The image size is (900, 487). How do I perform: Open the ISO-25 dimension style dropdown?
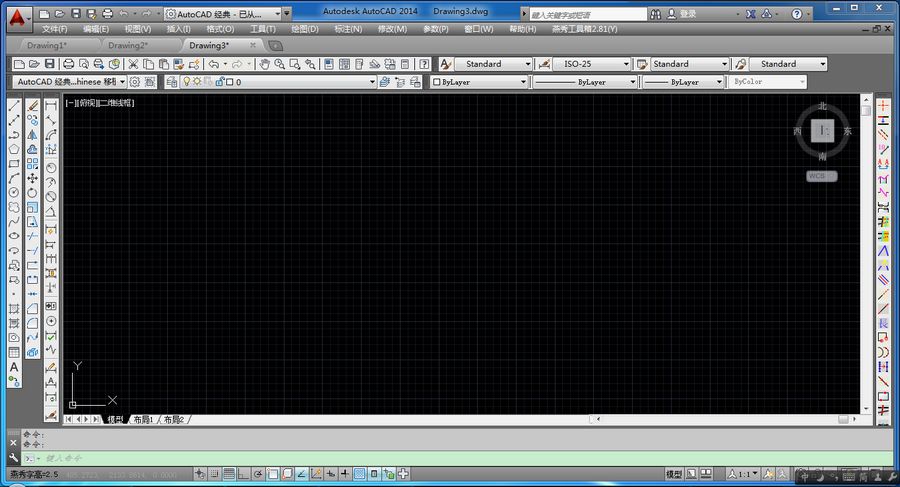[592, 64]
